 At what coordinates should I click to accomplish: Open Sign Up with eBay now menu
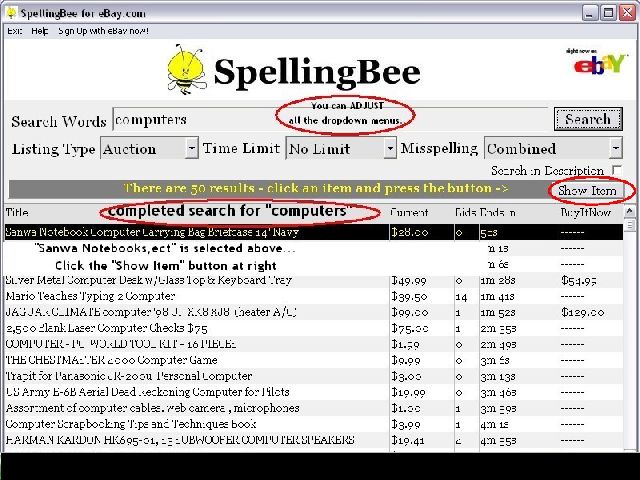103,31
